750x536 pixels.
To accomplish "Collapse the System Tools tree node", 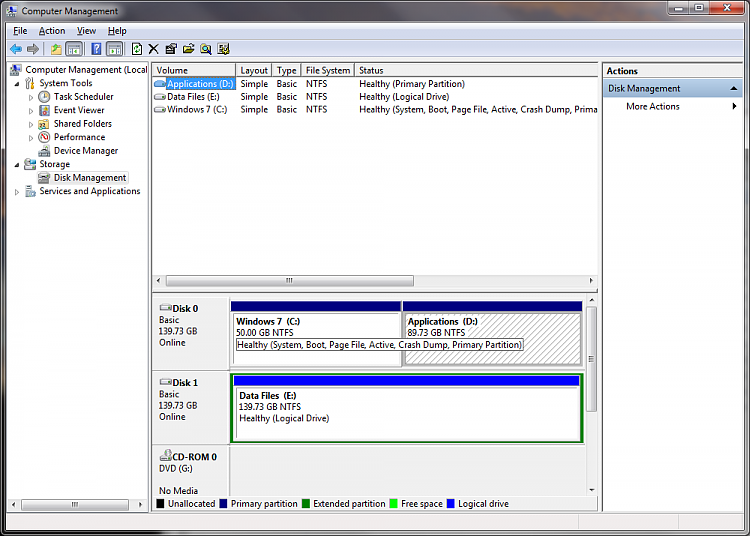I will 17,84.
